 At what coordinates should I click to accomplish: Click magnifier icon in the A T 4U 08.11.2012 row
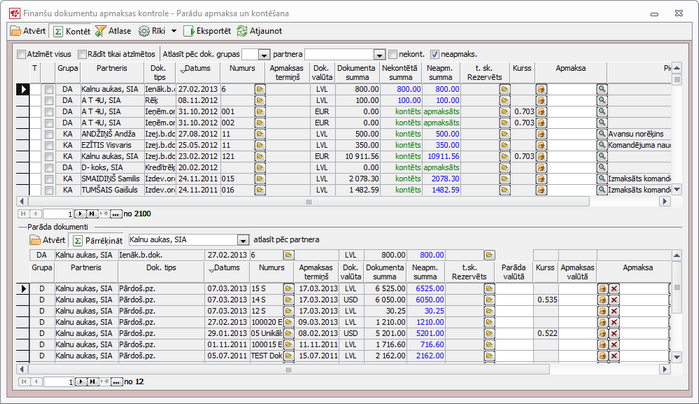[602, 100]
